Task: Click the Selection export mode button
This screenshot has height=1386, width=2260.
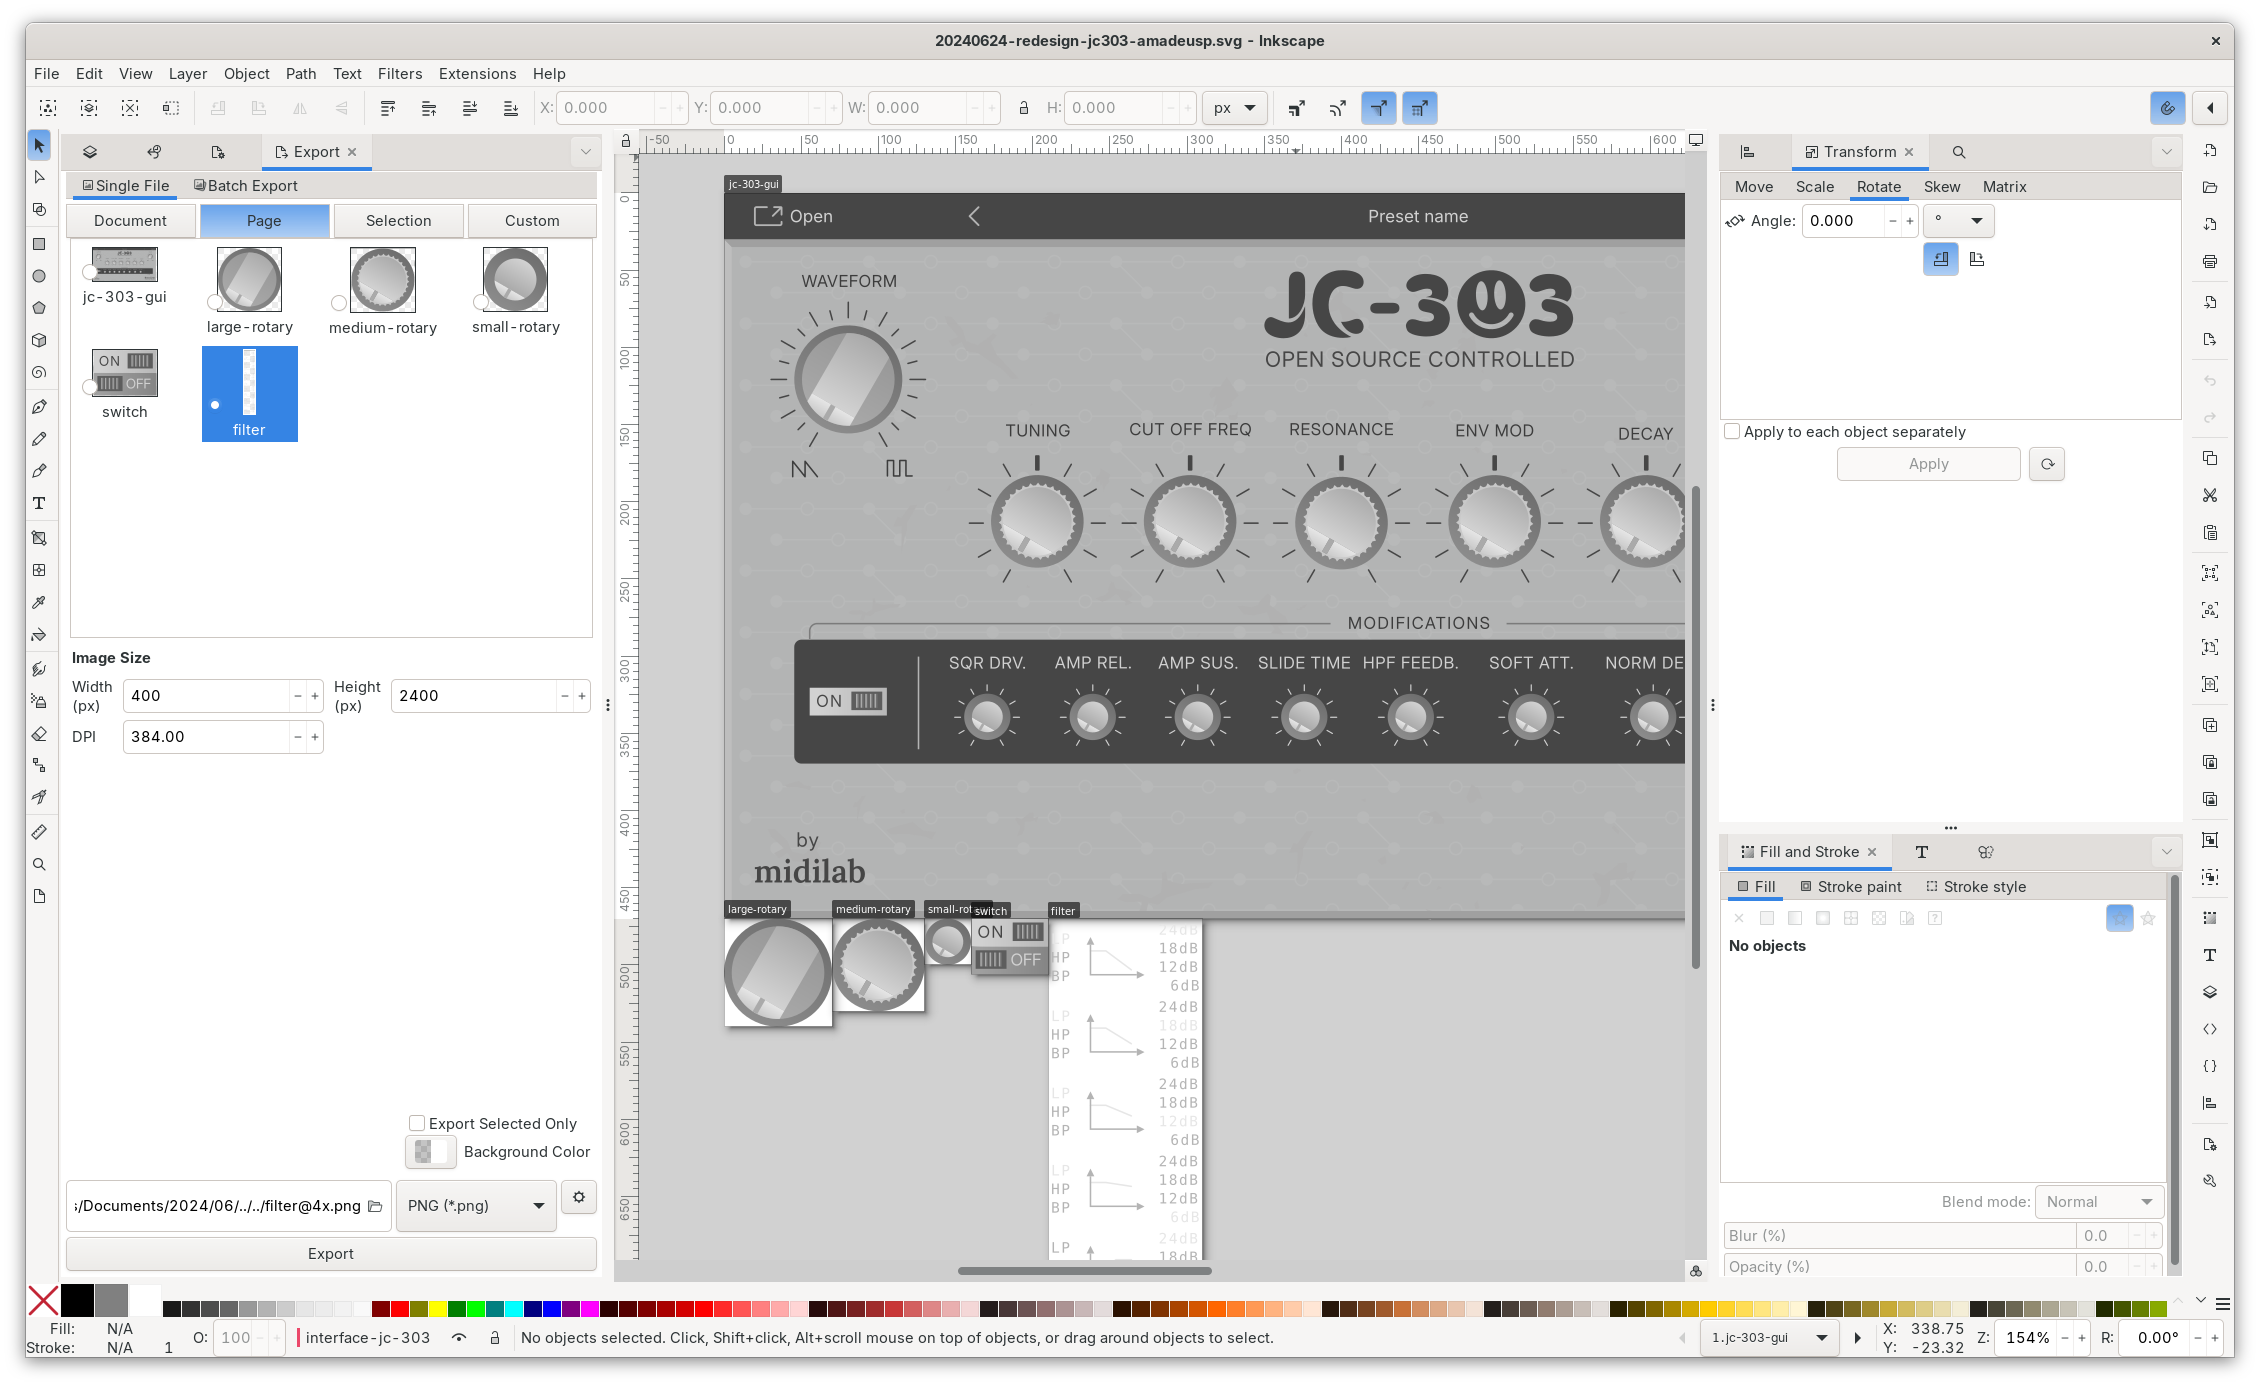Action: pos(398,221)
